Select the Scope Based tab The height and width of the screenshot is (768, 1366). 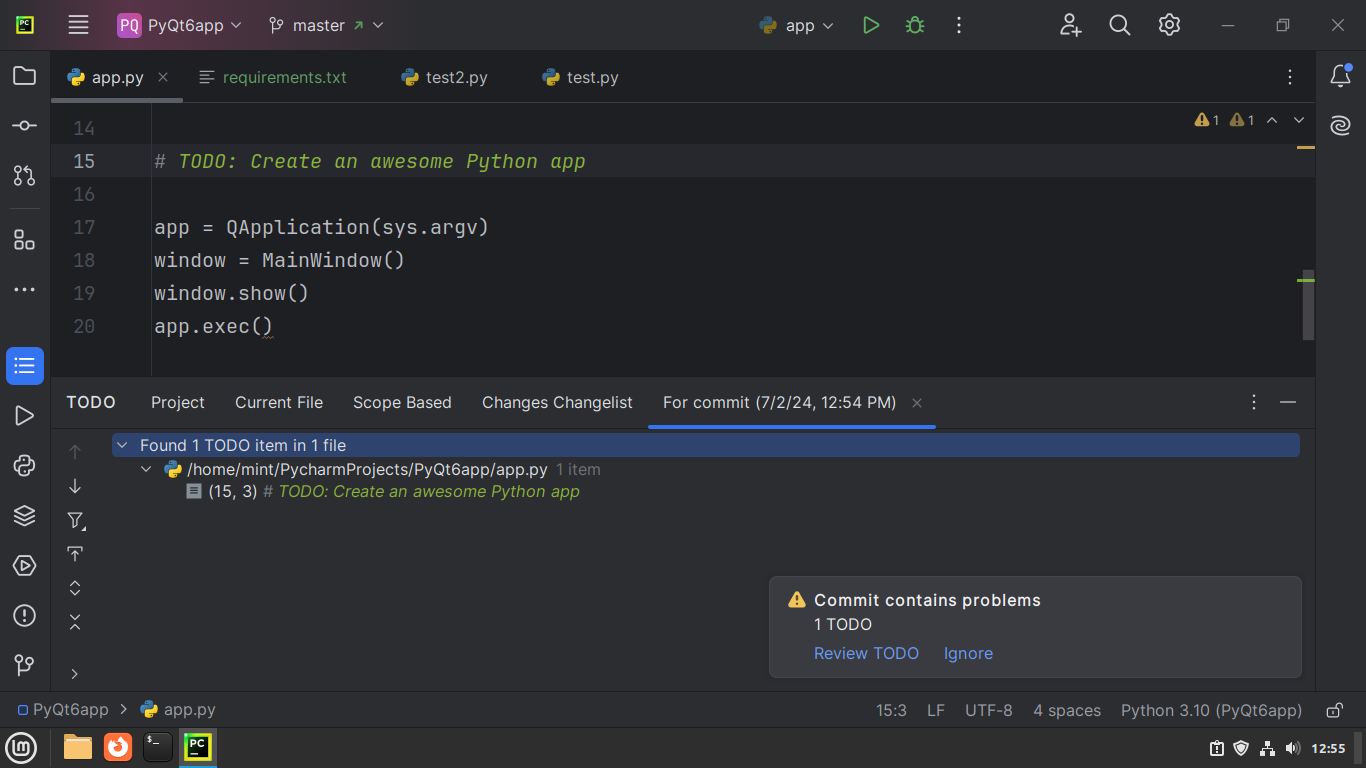[x=402, y=402]
